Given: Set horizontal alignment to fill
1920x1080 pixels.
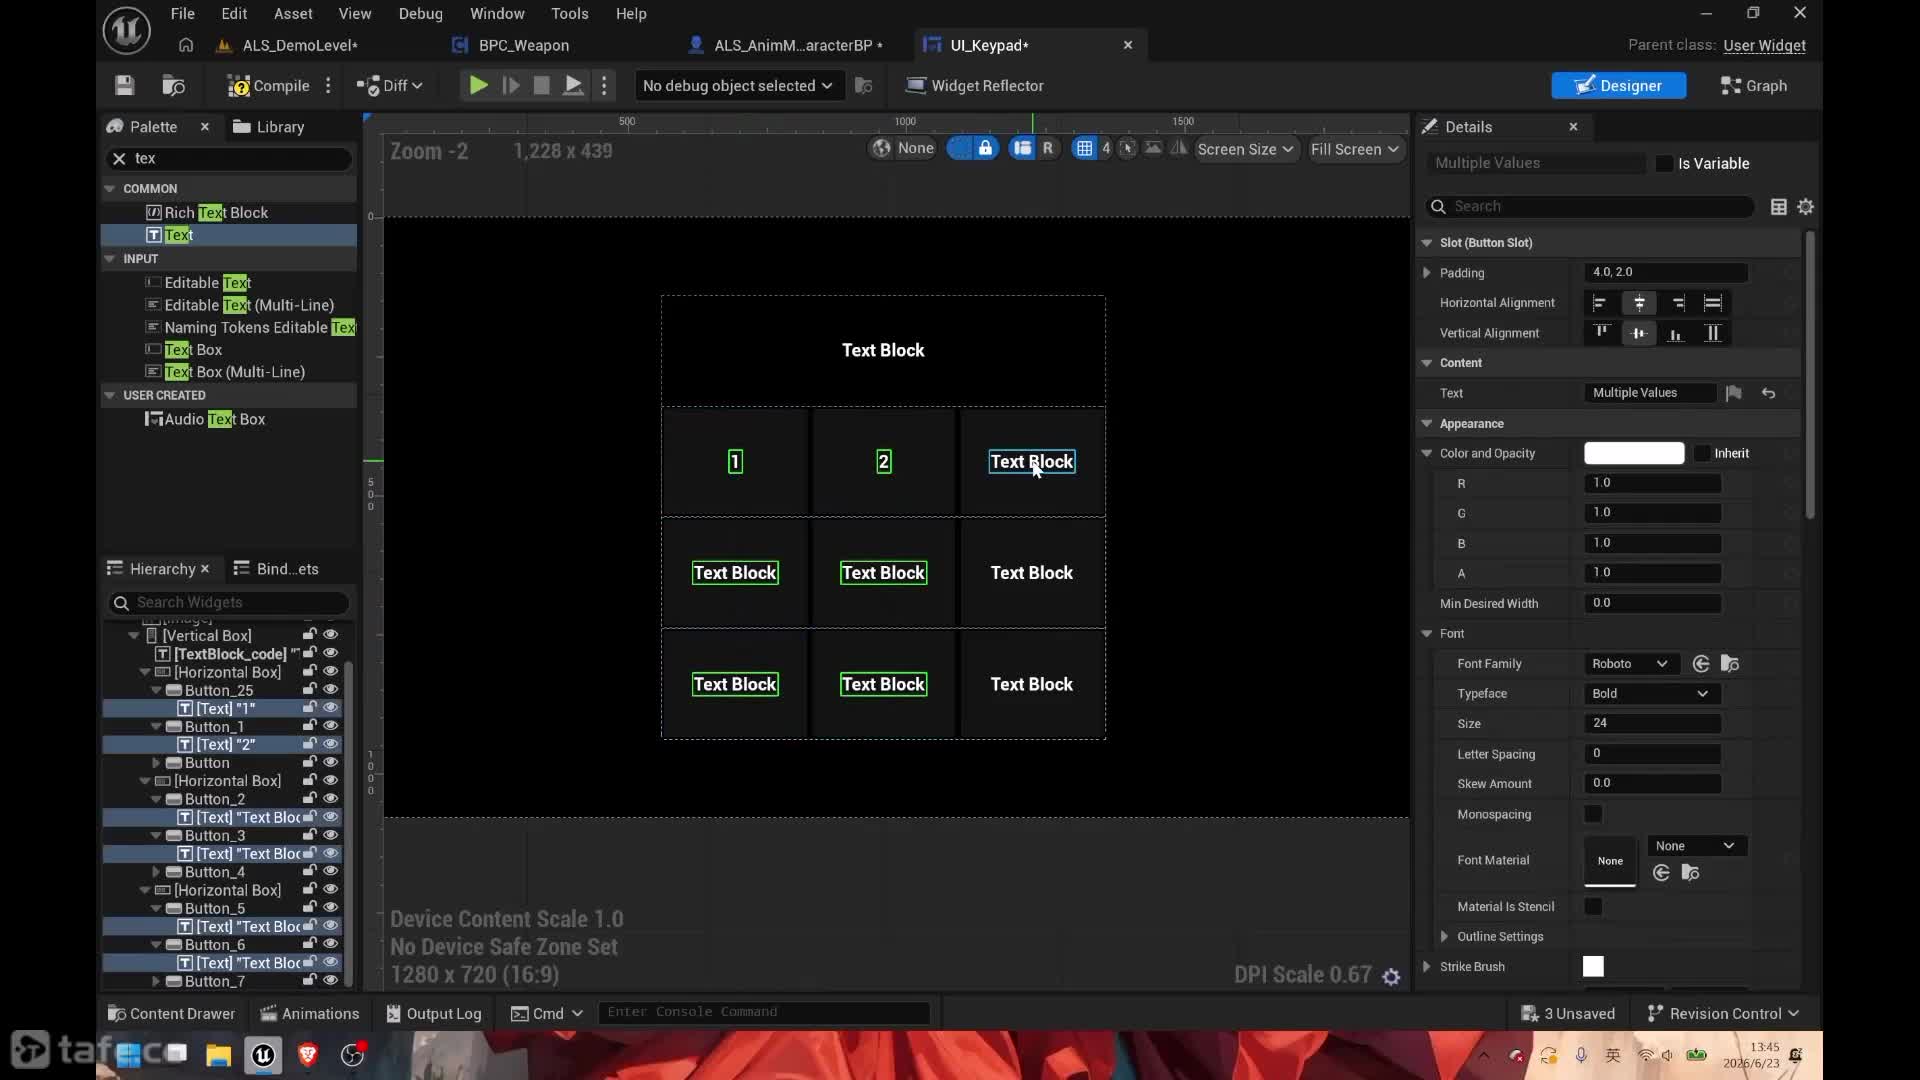Looking at the screenshot, I should 1713,303.
